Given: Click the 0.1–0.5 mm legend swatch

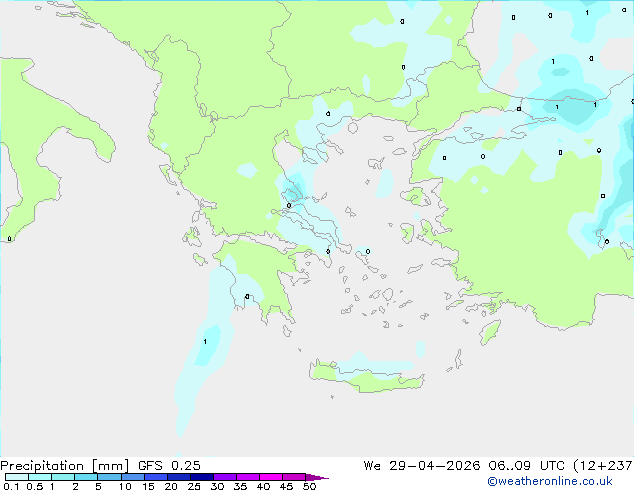Looking at the screenshot, I should click(17, 477).
